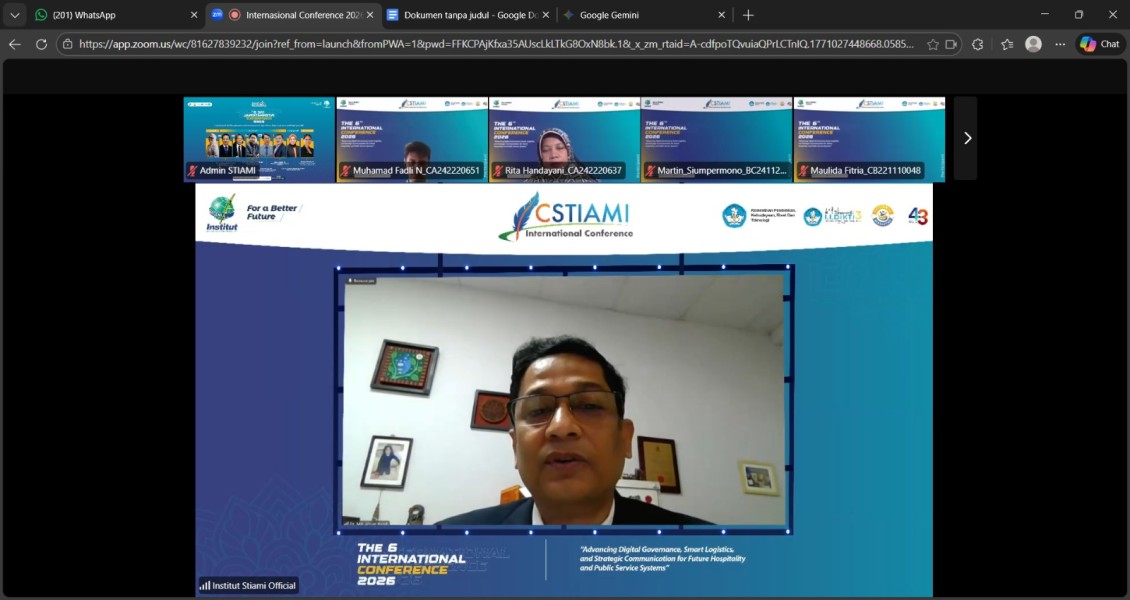Show next participants with the right arrow

[966, 138]
